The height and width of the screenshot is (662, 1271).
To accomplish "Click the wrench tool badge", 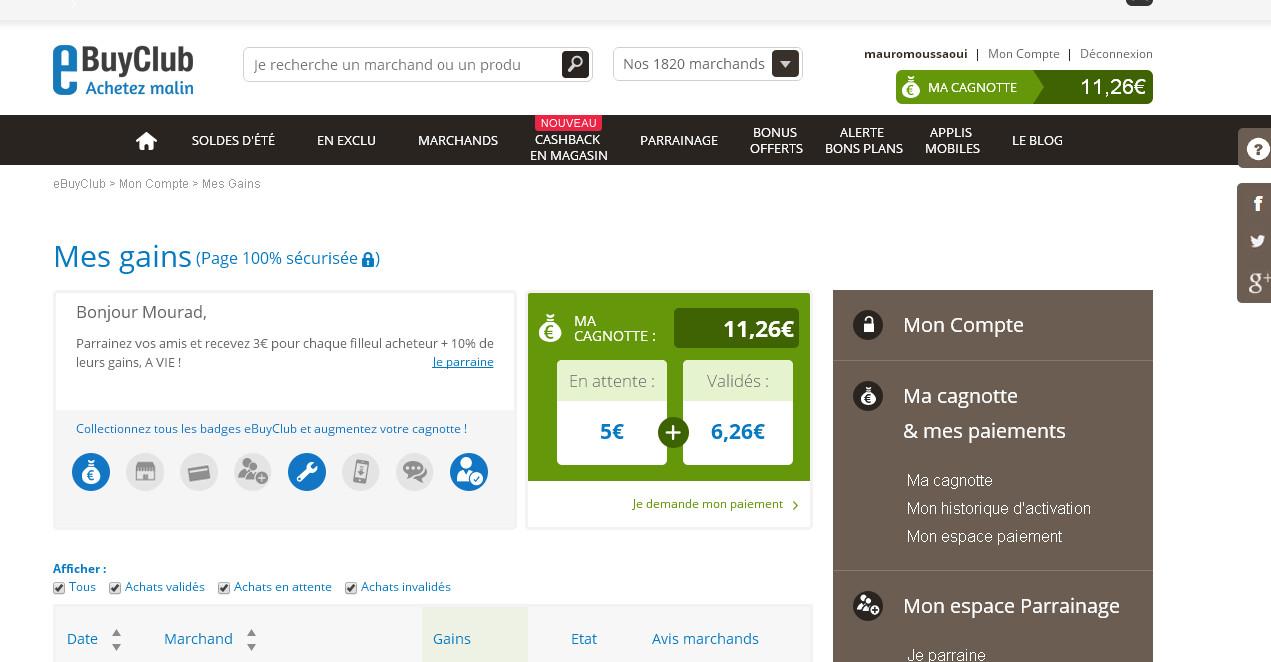I will pos(307,472).
